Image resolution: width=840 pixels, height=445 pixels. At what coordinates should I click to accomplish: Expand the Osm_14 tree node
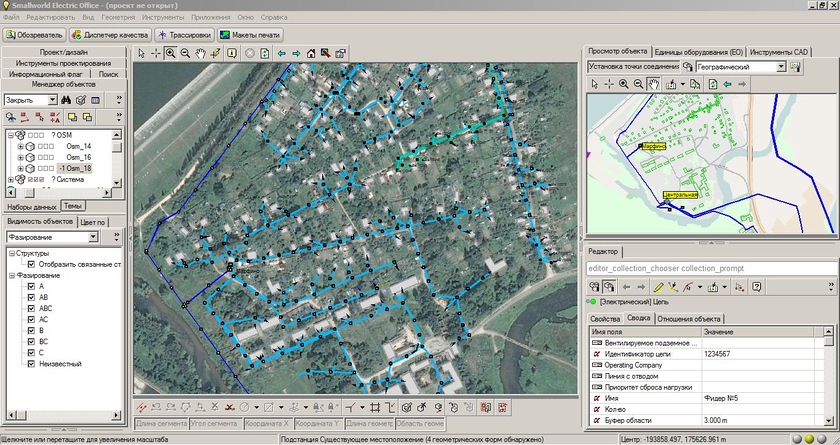pos(20,146)
